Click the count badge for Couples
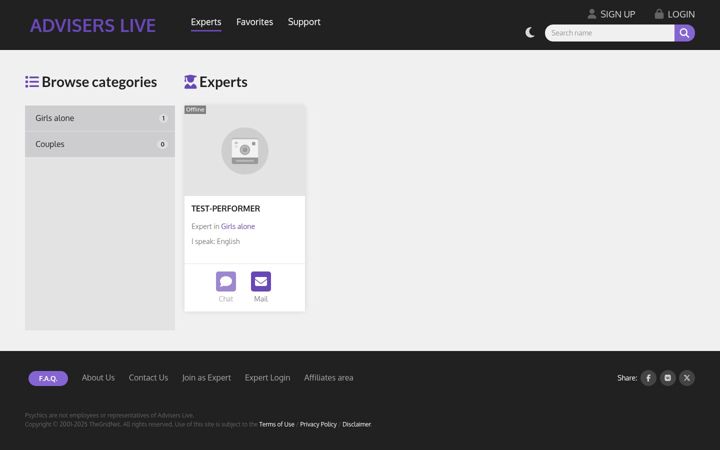The width and height of the screenshot is (720, 450). (x=163, y=144)
